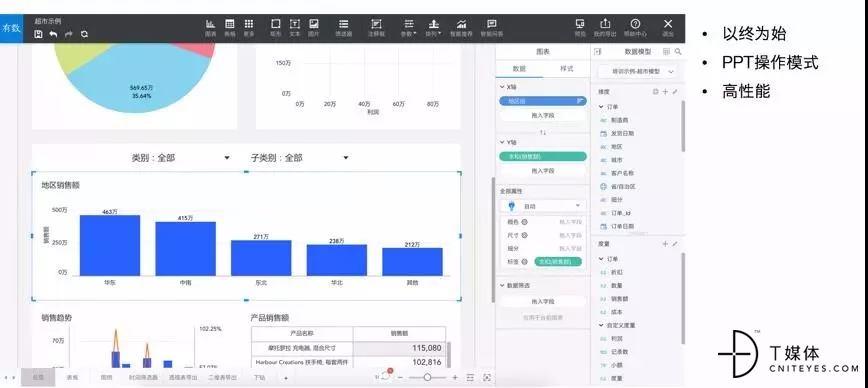The height and width of the screenshot is (388, 868).
Task: Click the save icon under 超市示例
Action: [x=38, y=34]
